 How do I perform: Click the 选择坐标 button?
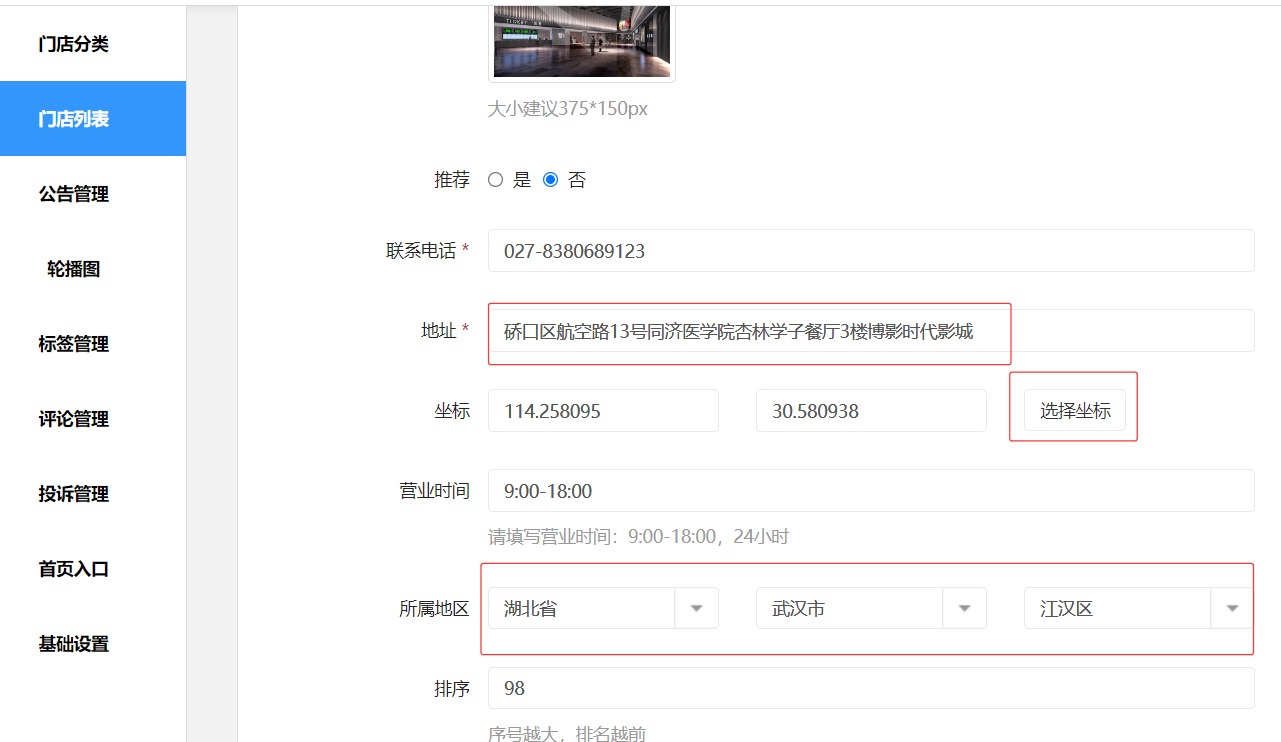click(1074, 411)
